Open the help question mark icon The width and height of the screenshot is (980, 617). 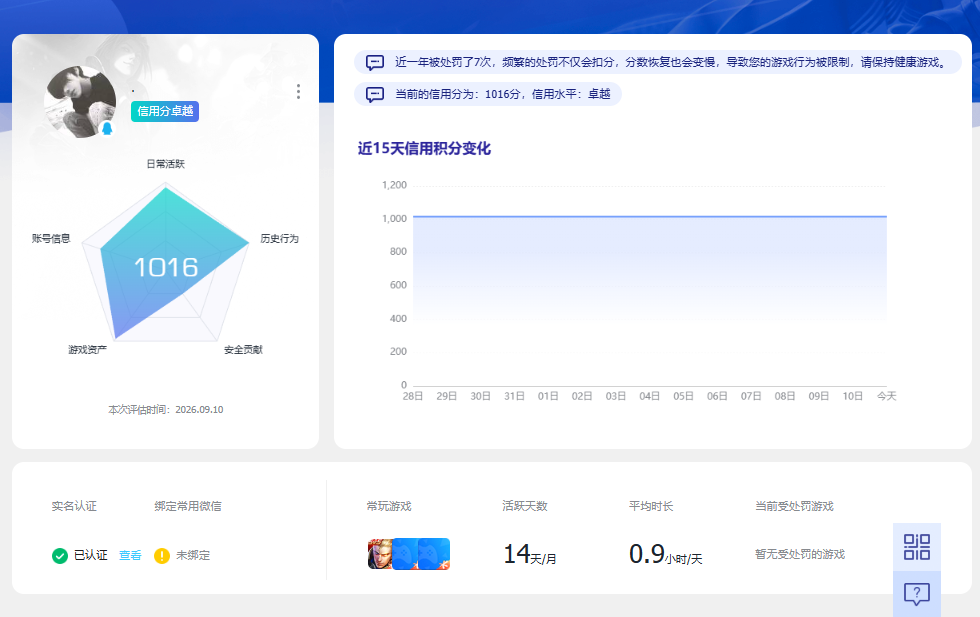(x=916, y=593)
